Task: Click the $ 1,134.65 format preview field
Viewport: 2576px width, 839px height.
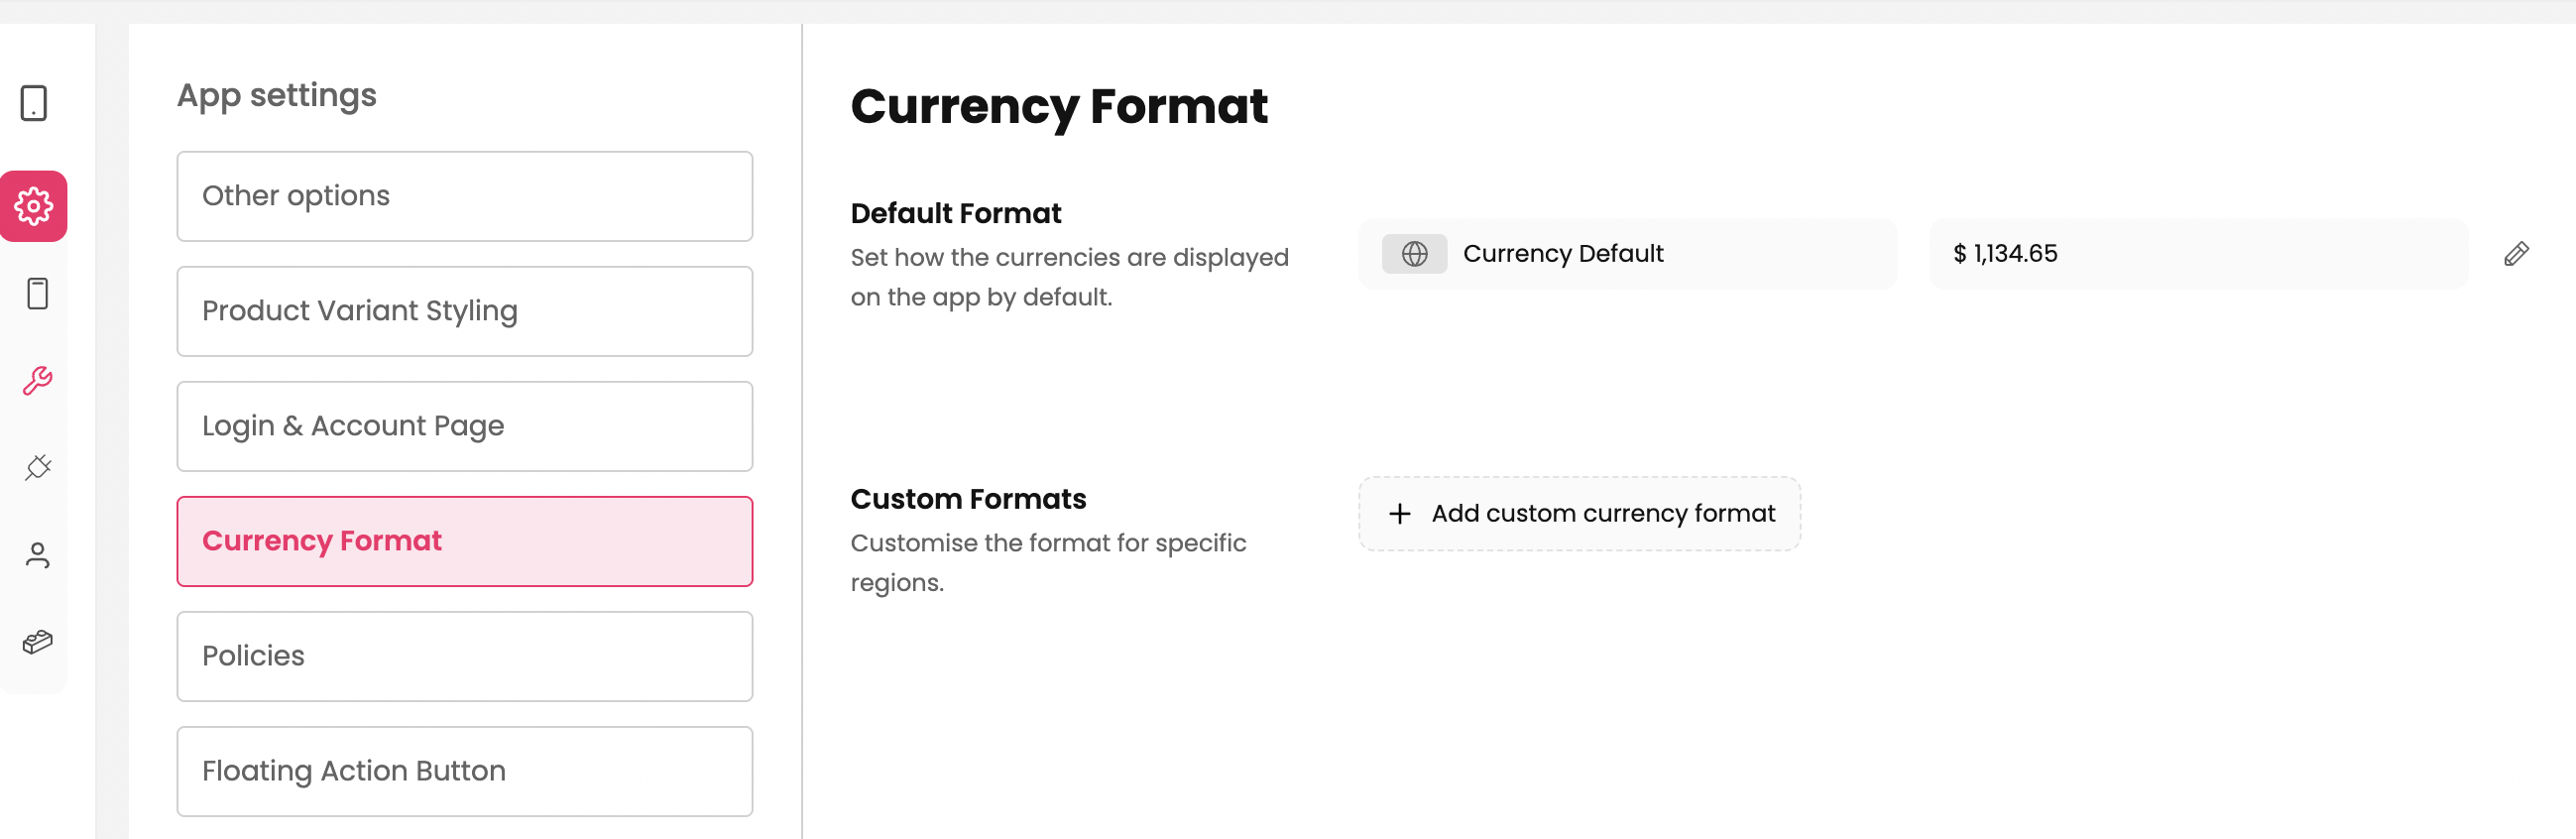Action: pos(2197,254)
